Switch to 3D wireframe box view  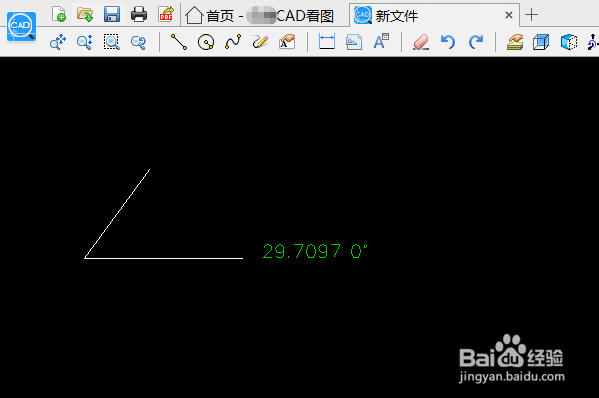541,42
